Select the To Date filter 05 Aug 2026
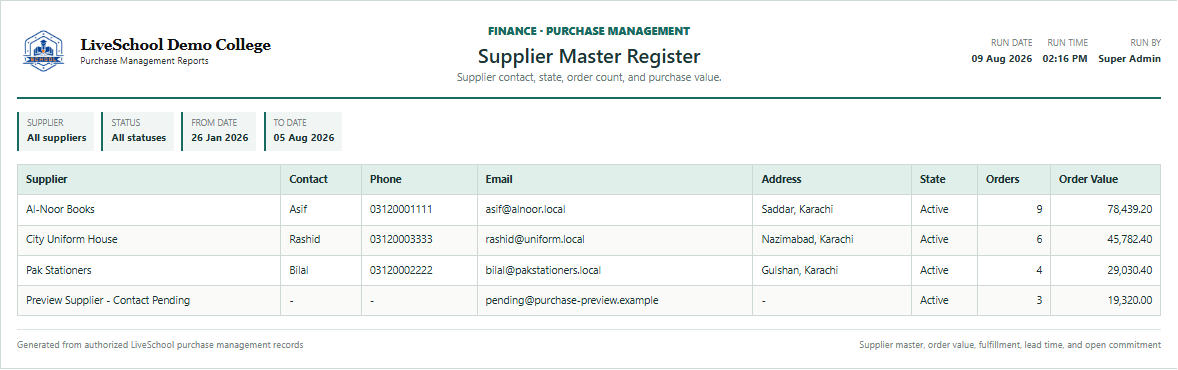The image size is (1178, 370). (304, 132)
